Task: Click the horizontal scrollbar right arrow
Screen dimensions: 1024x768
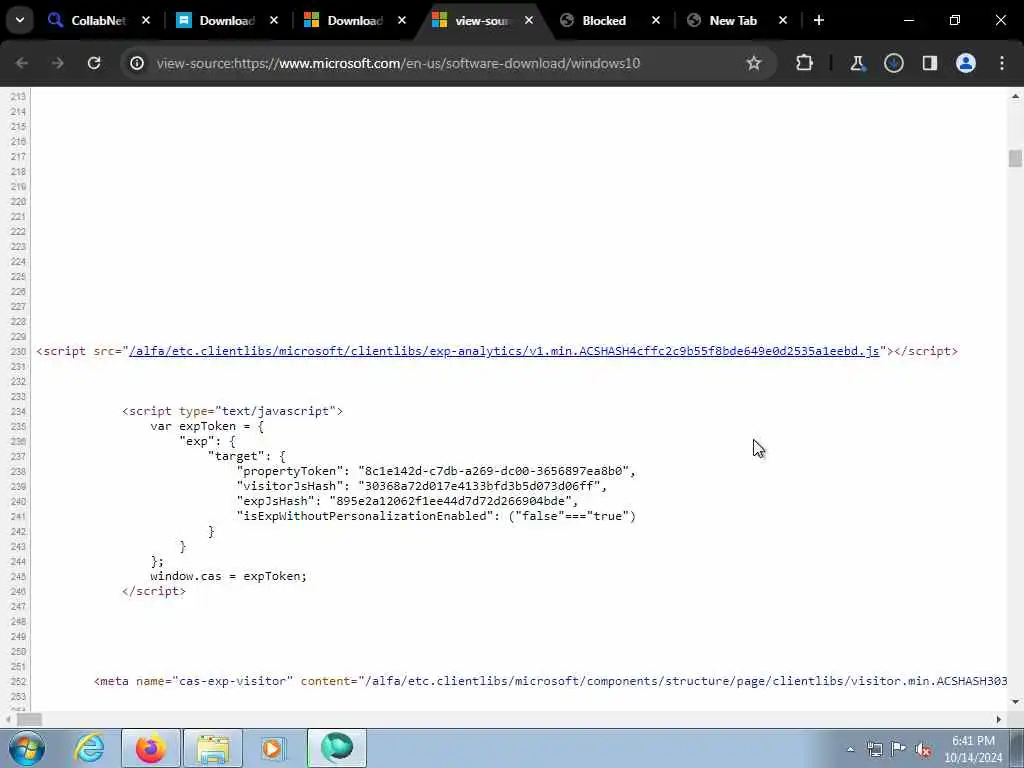Action: click(999, 719)
